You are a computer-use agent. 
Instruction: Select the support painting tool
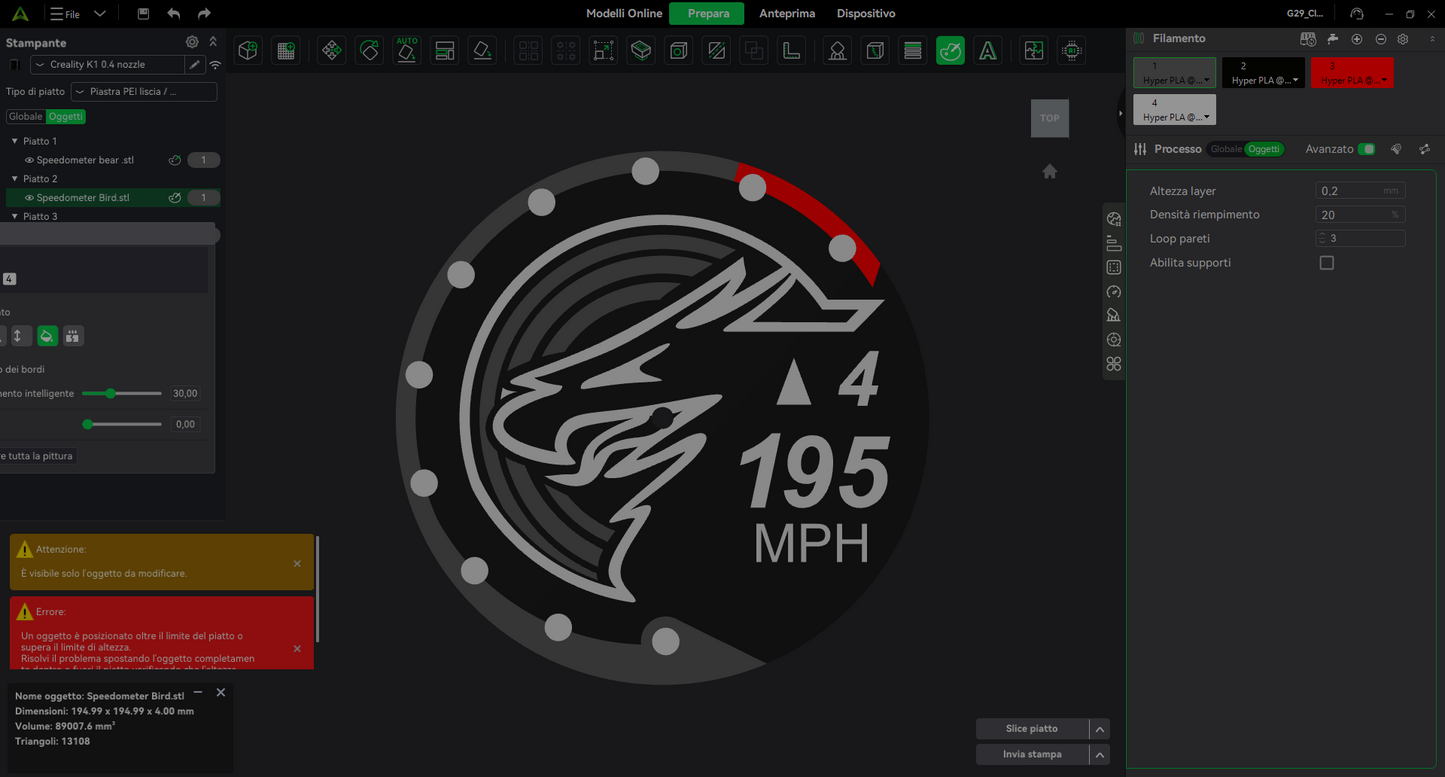point(836,50)
